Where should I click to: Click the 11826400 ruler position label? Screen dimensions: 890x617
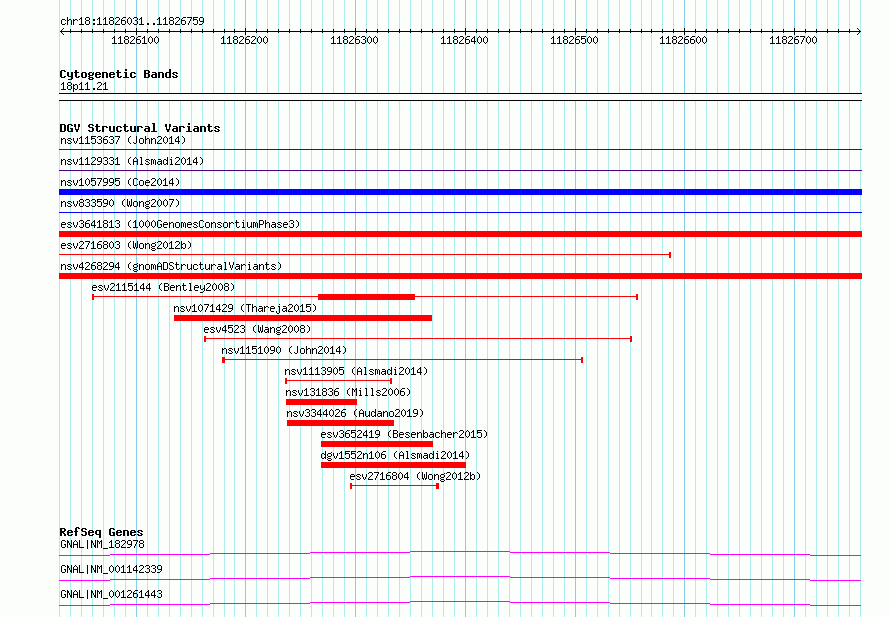click(x=464, y=40)
